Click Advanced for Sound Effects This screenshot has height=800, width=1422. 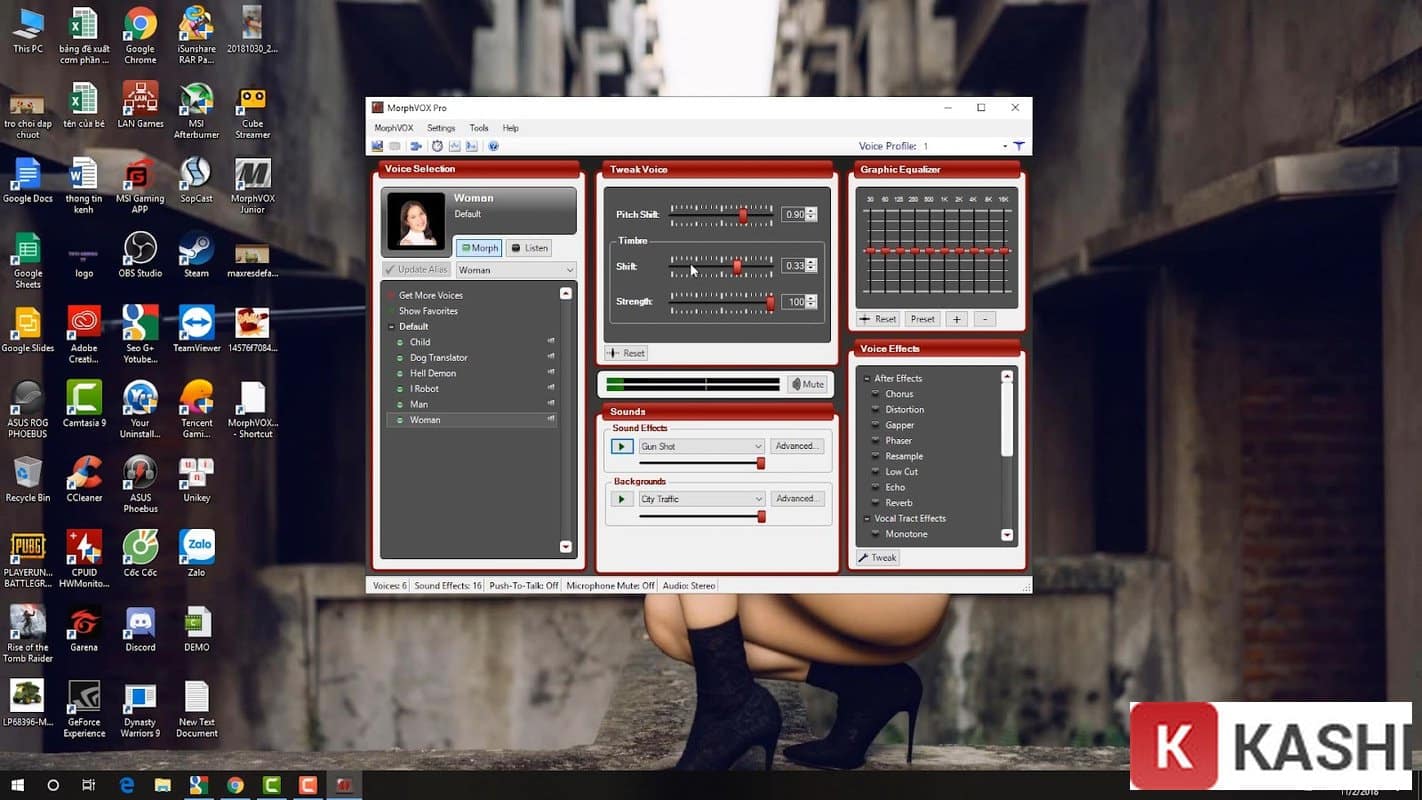click(797, 446)
